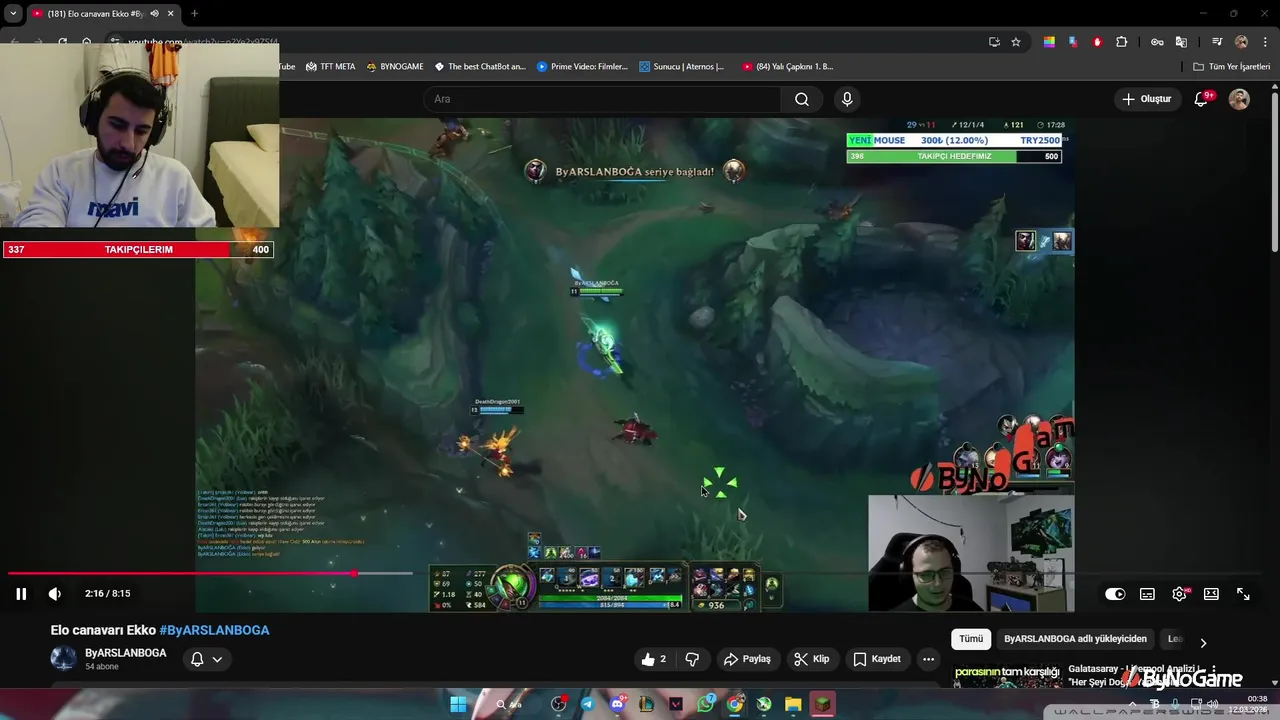Select the Tümü filter chip
This screenshot has height=720, width=1280.
971,639
